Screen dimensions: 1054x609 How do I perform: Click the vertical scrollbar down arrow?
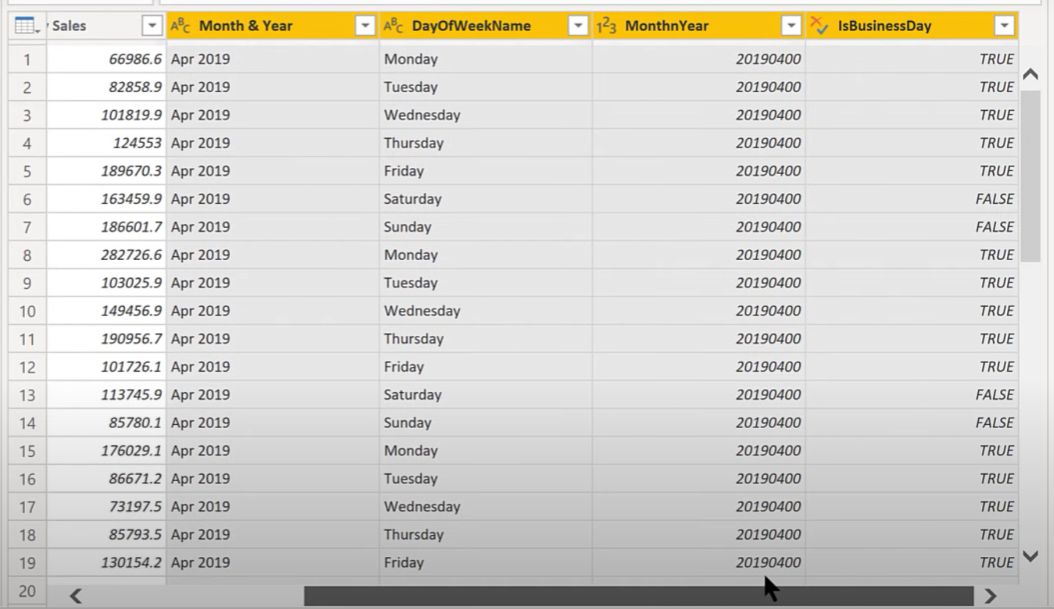(1030, 556)
